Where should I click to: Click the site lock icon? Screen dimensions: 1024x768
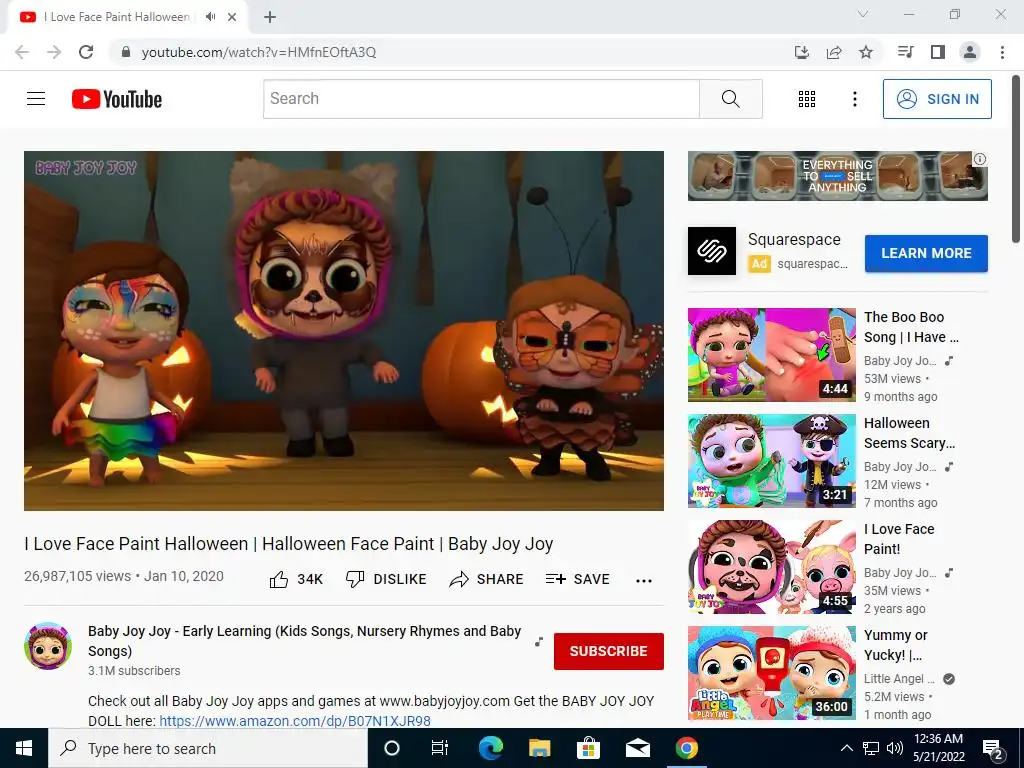pyautogui.click(x=126, y=52)
